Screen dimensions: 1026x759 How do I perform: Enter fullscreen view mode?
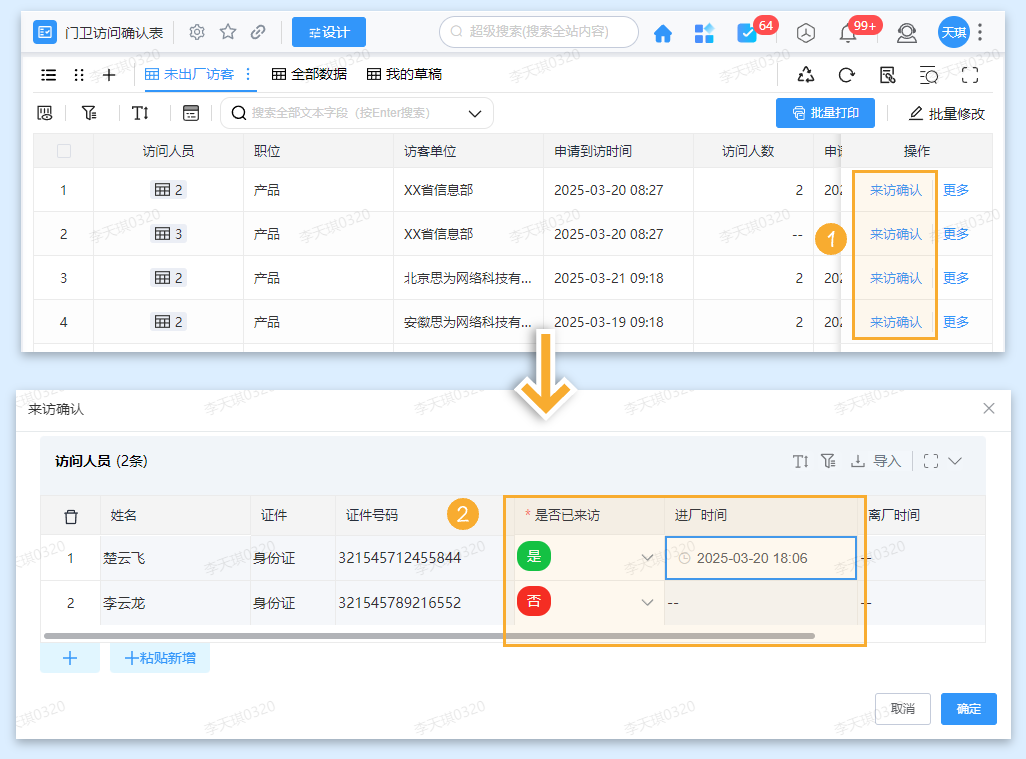pos(969,75)
